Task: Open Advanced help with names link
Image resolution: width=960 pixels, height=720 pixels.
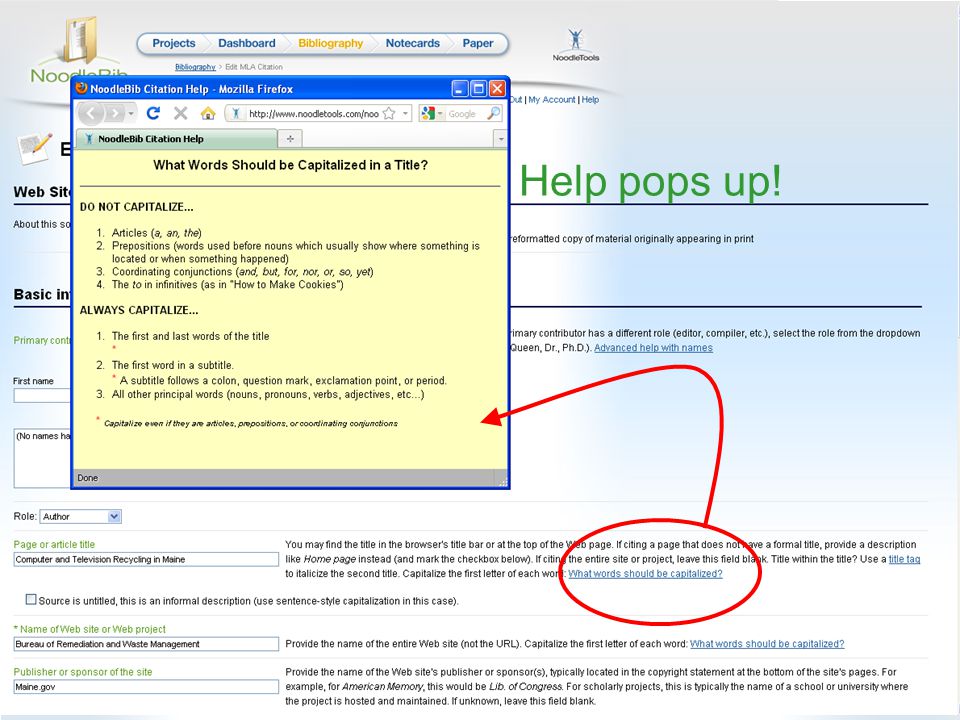Action: [x=653, y=348]
